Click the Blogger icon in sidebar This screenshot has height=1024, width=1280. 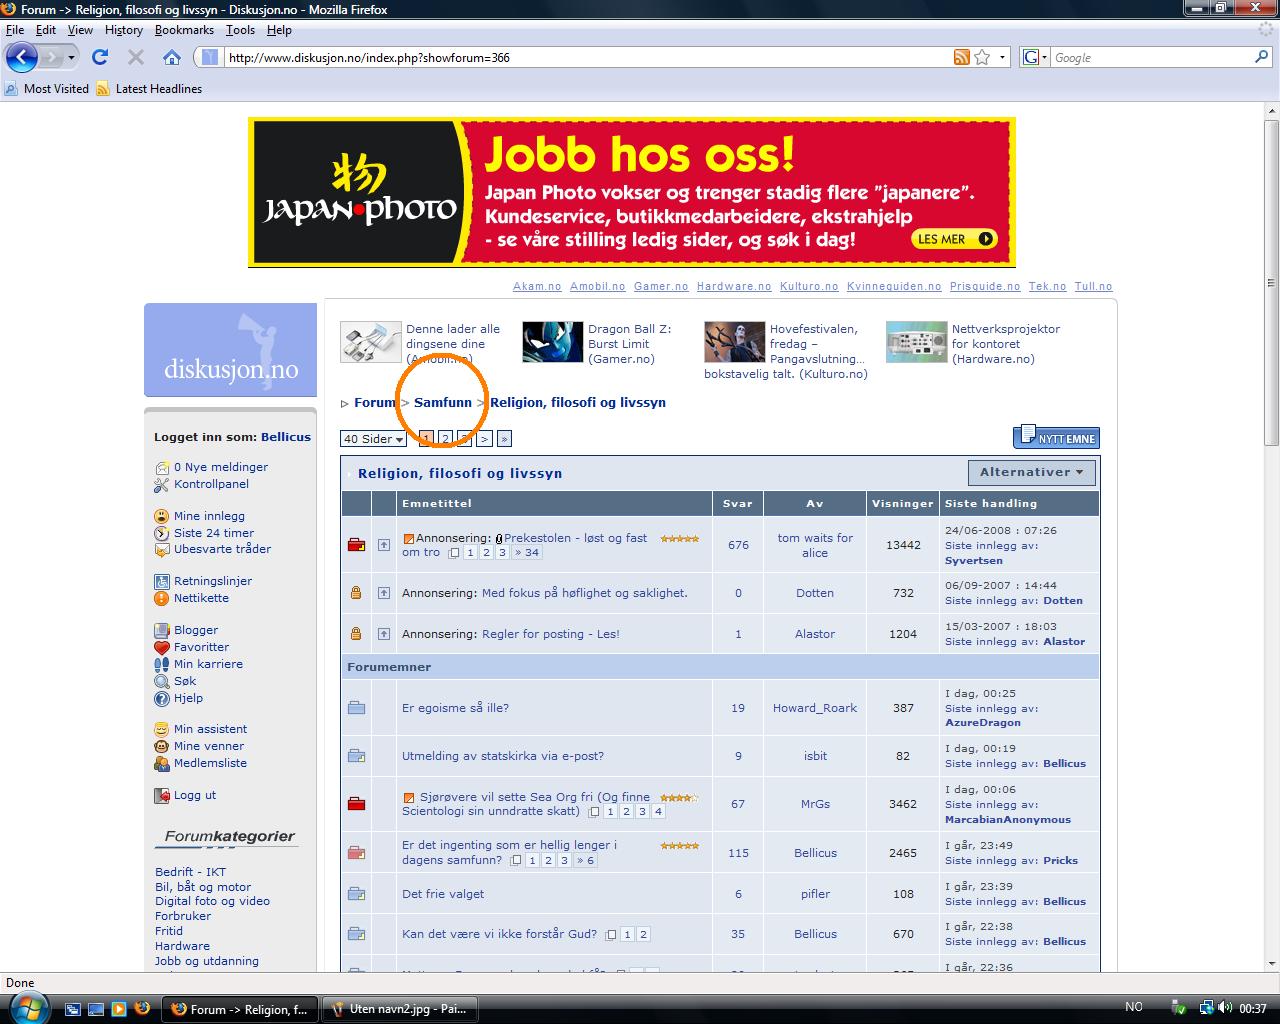click(x=162, y=630)
